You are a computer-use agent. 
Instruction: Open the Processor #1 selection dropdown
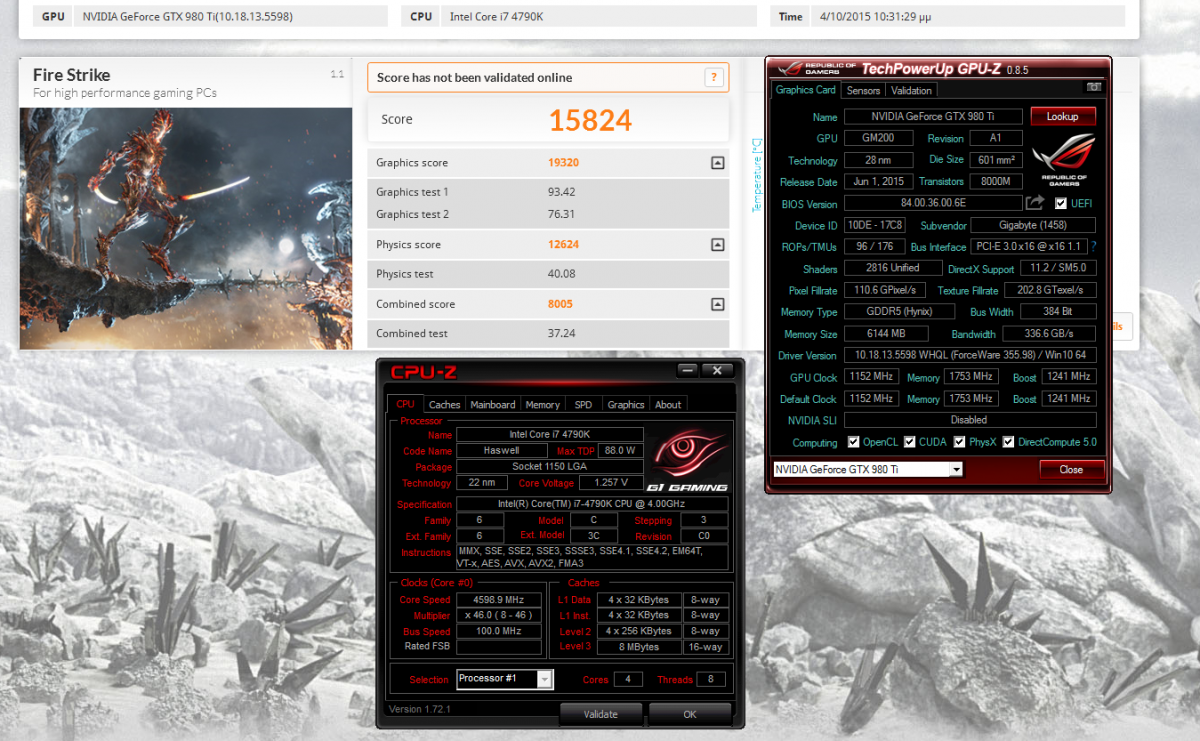[545, 680]
